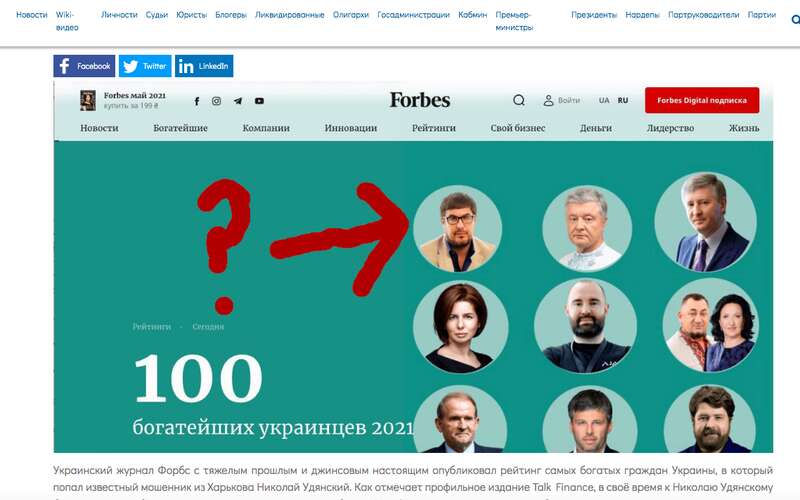Share the article via Facebook button
This screenshot has width=800, height=500.
tap(84, 66)
